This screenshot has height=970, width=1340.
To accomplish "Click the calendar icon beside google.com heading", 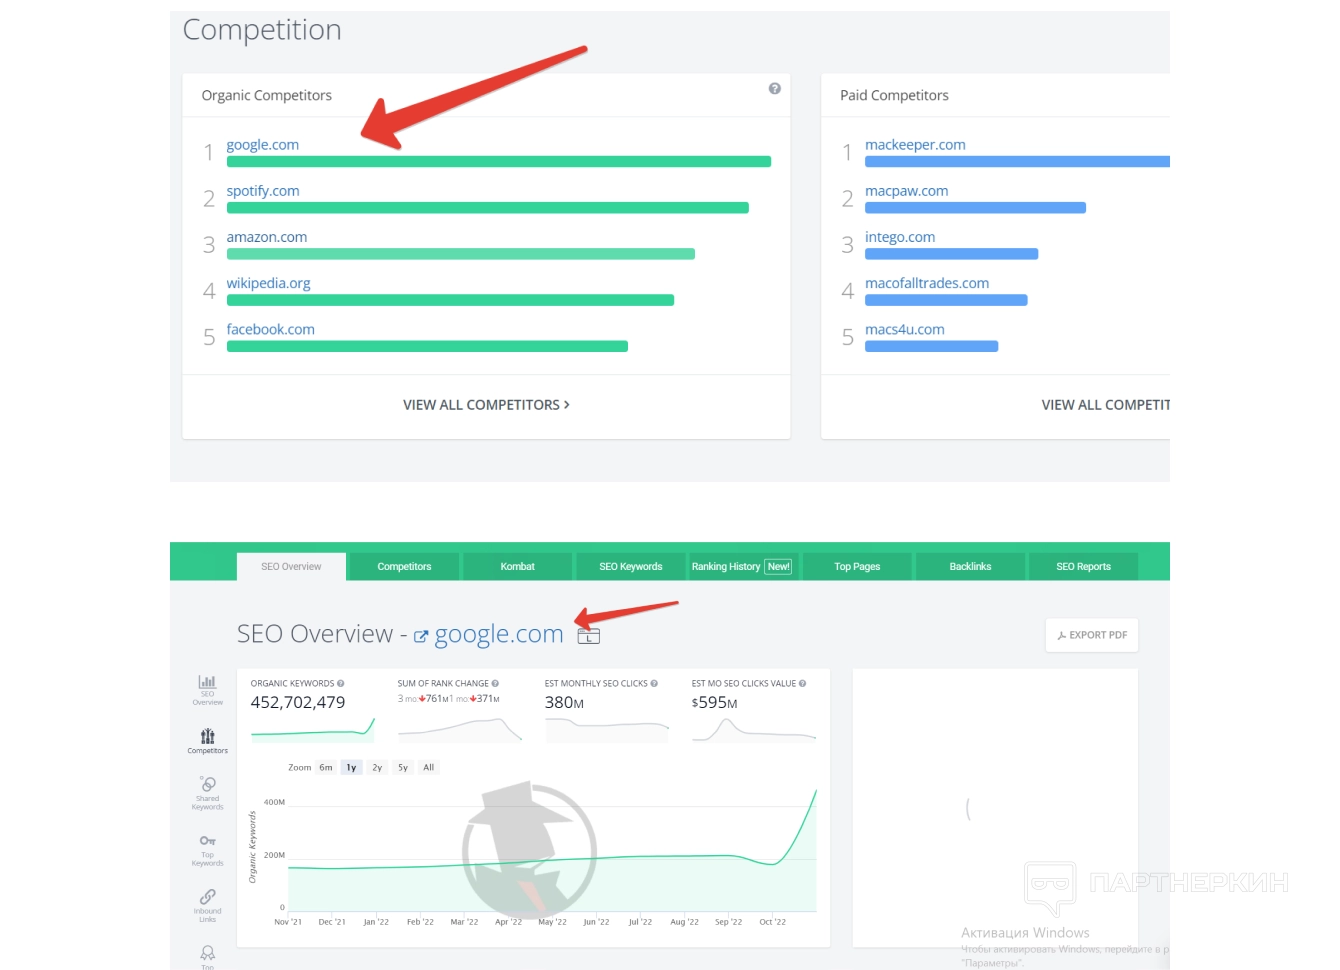I will (x=589, y=635).
